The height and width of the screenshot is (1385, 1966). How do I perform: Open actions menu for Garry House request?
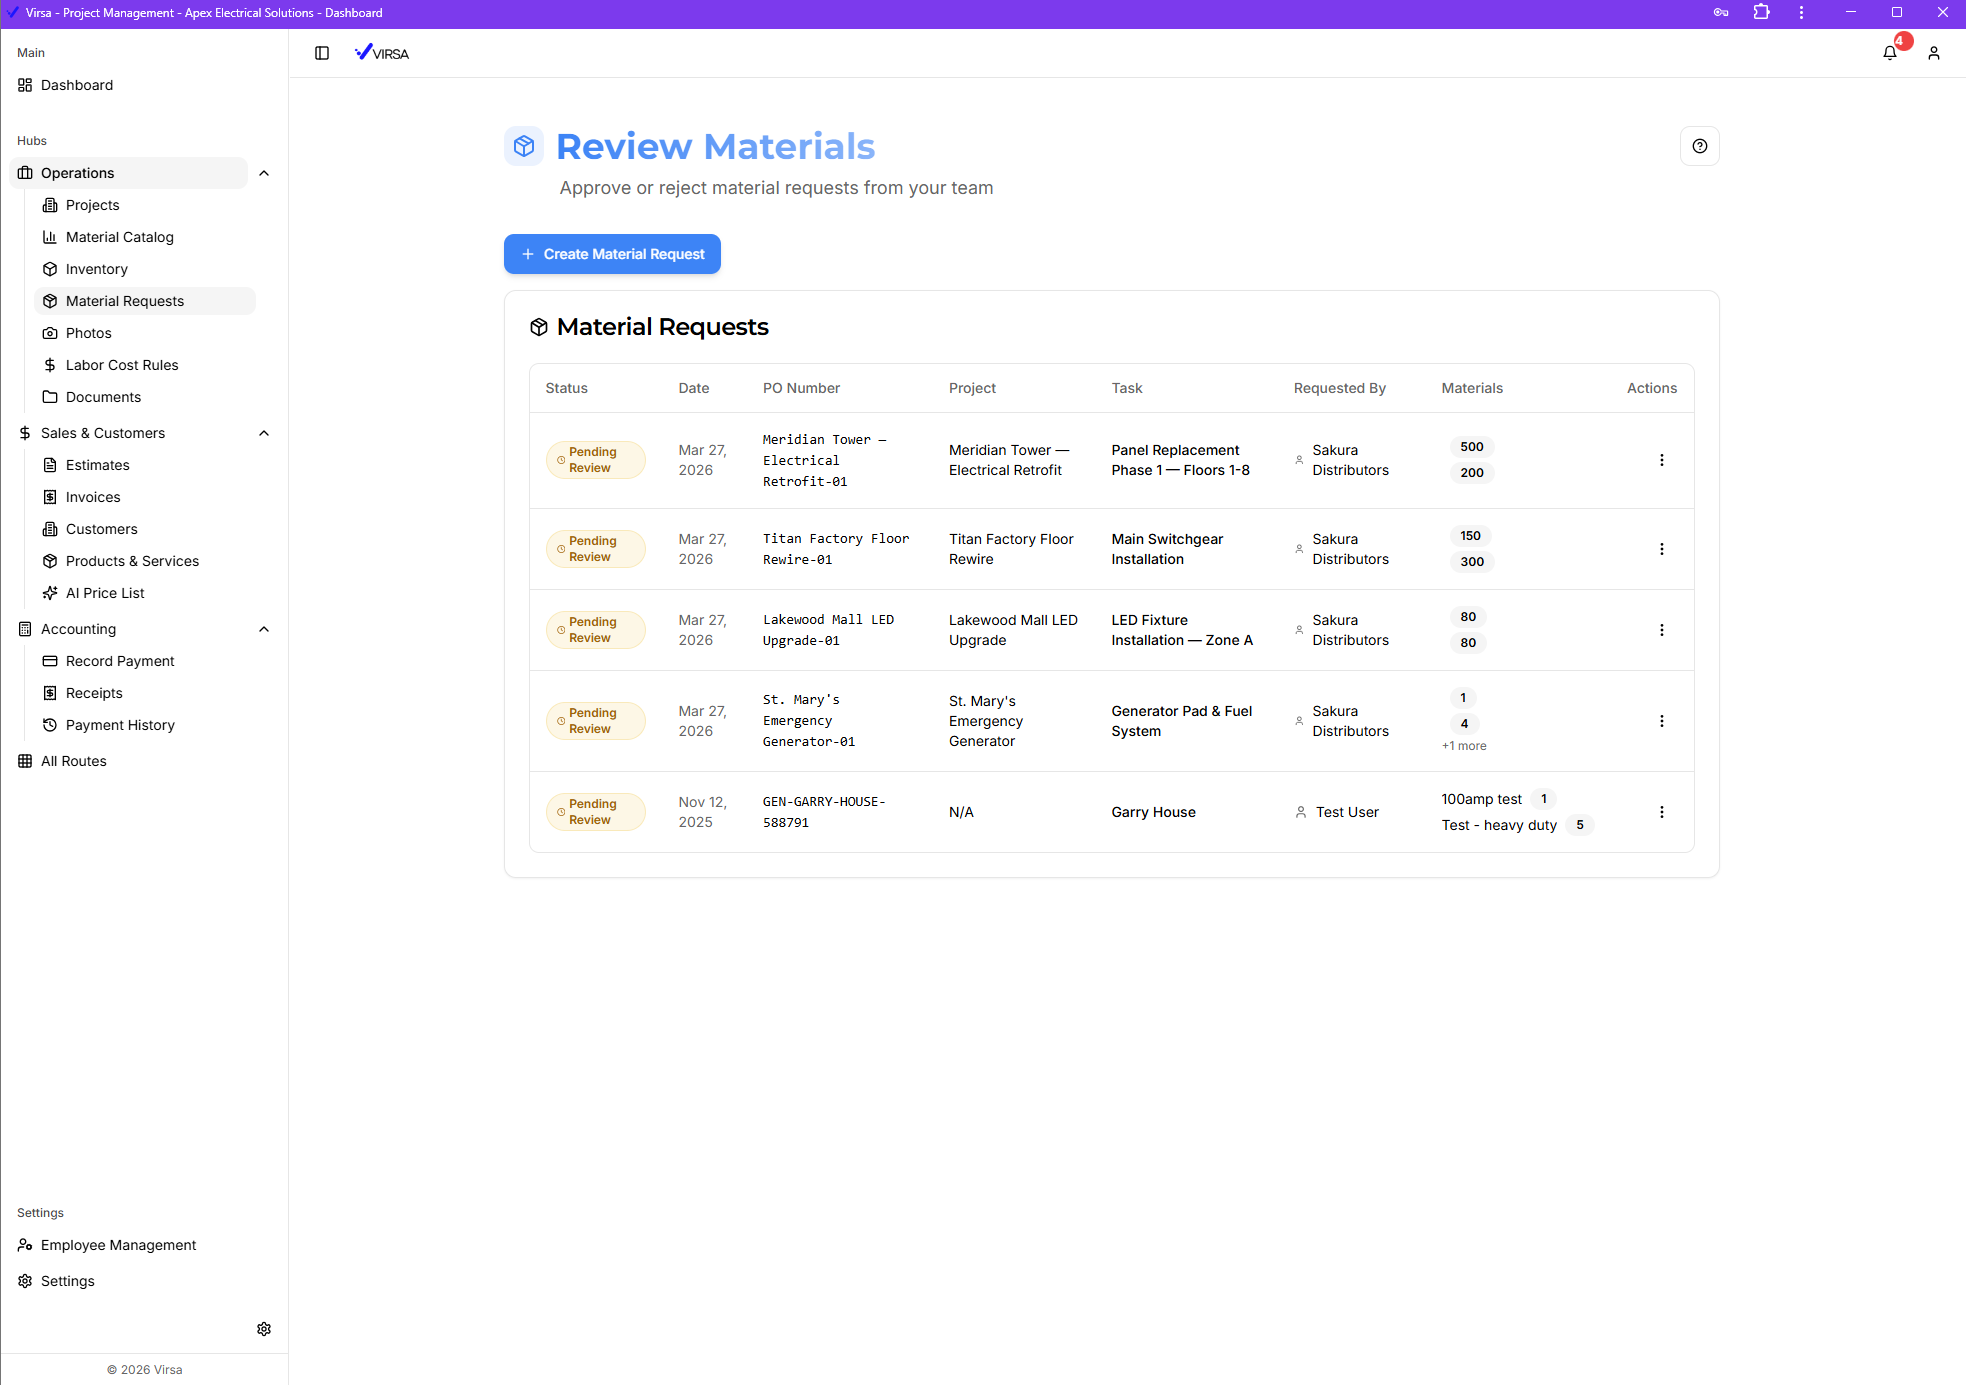pos(1662,812)
